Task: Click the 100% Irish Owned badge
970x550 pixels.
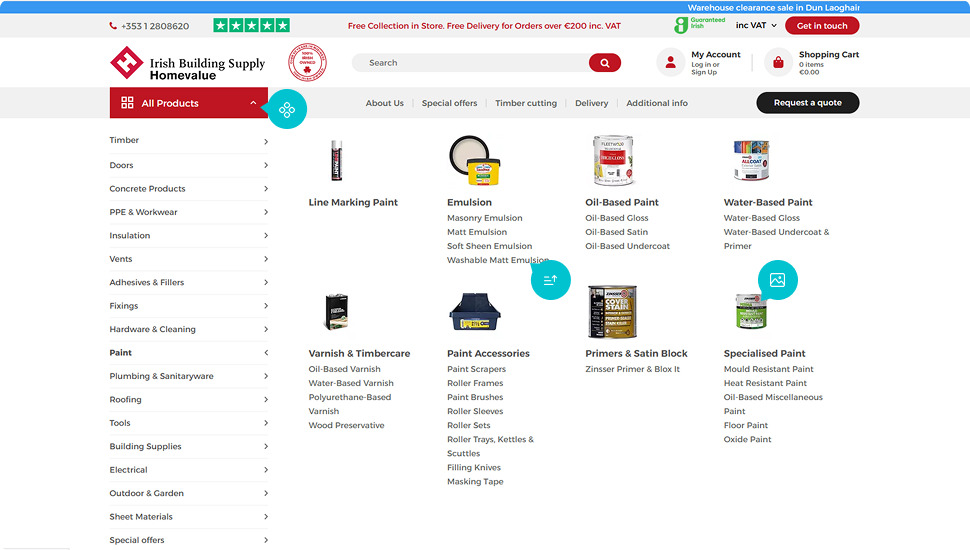Action: 307,62
